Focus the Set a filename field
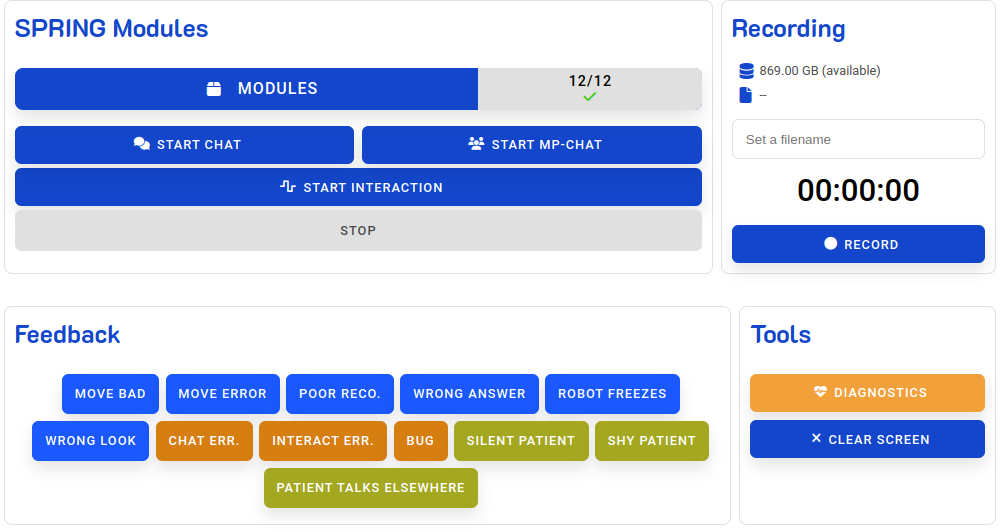The width and height of the screenshot is (1001, 532). coord(858,139)
